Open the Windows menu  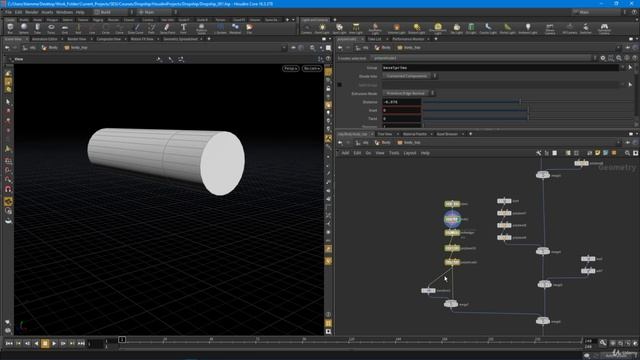click(x=64, y=12)
